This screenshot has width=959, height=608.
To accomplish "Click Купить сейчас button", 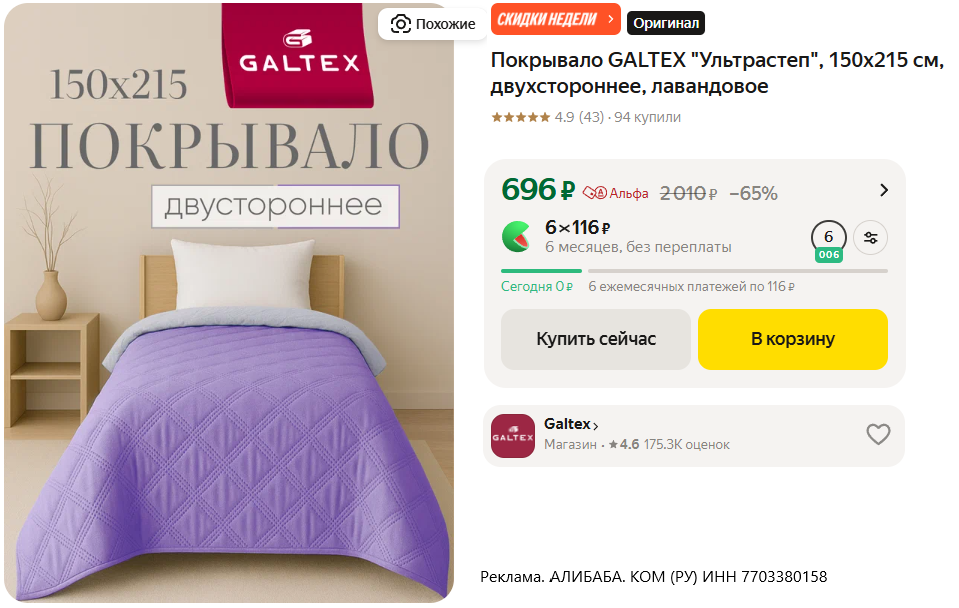I will (x=596, y=339).
